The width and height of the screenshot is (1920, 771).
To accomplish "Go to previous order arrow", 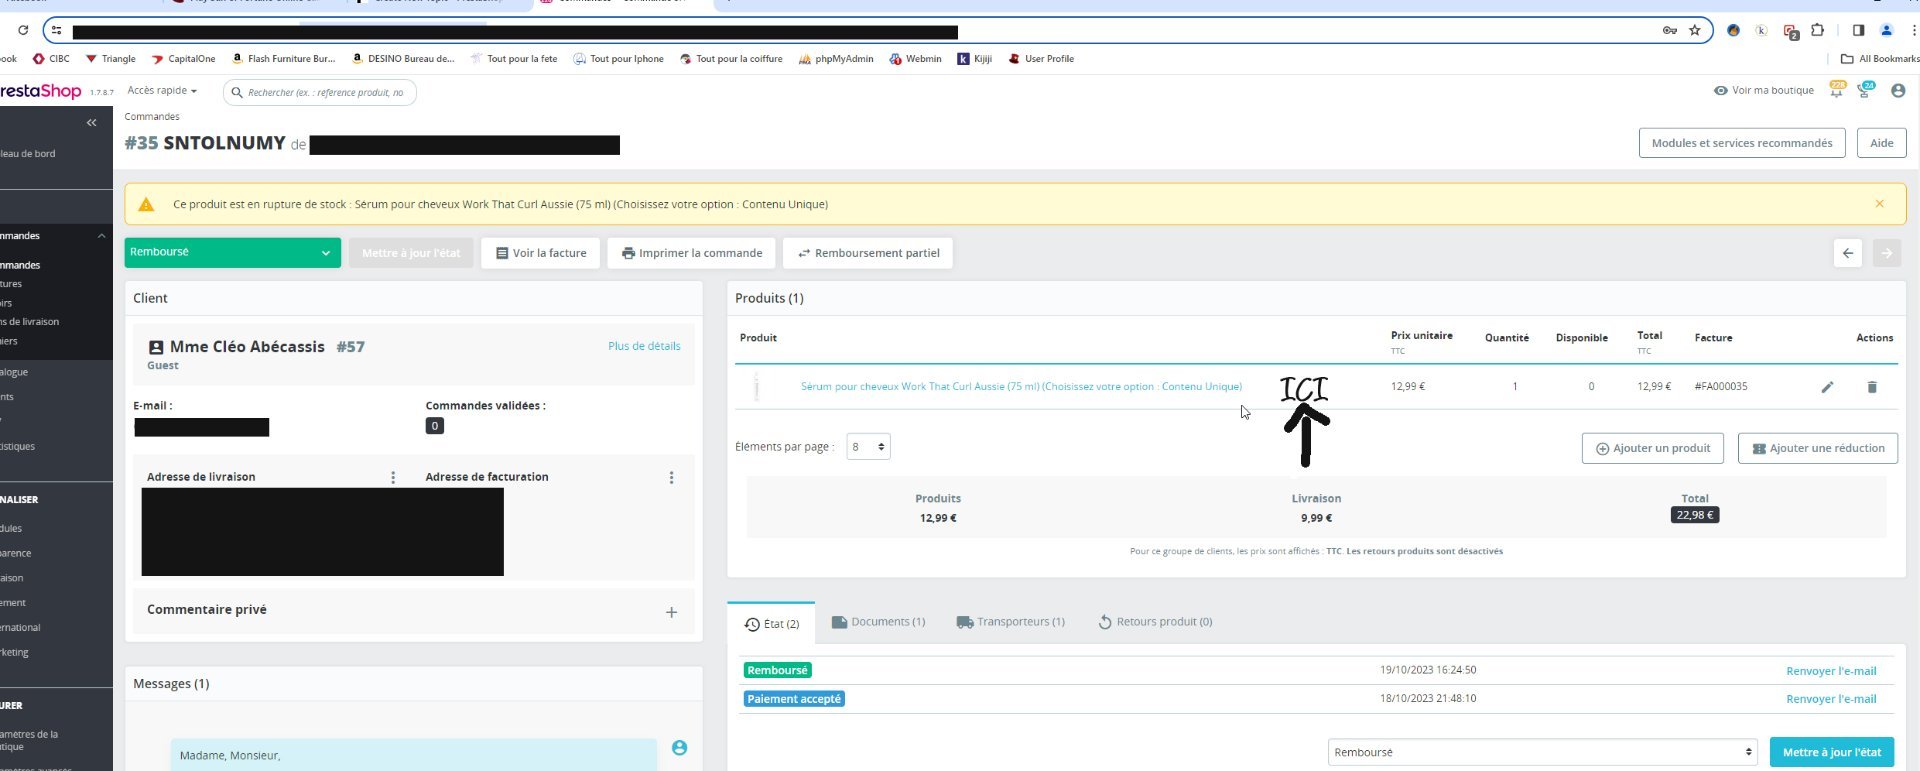I will (1848, 253).
